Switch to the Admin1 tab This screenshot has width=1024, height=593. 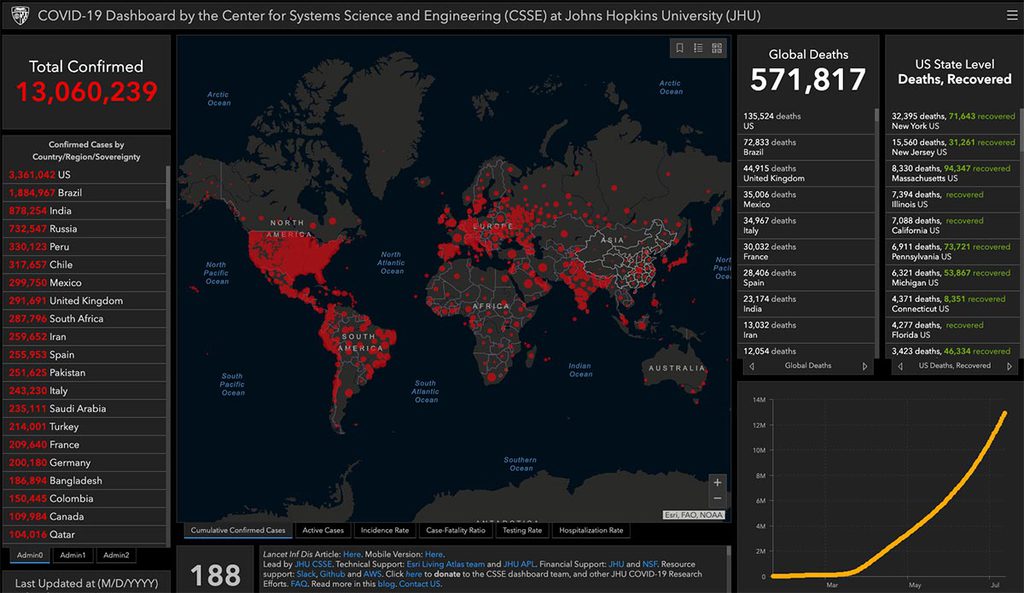click(72, 555)
